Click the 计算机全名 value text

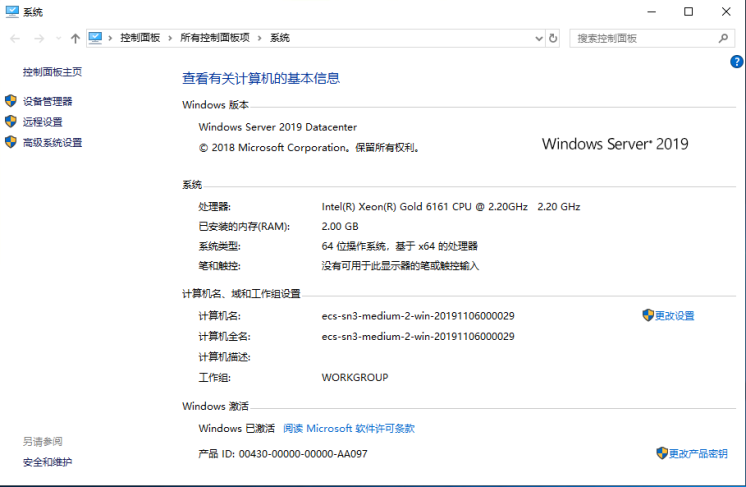pyautogui.click(x=418, y=336)
